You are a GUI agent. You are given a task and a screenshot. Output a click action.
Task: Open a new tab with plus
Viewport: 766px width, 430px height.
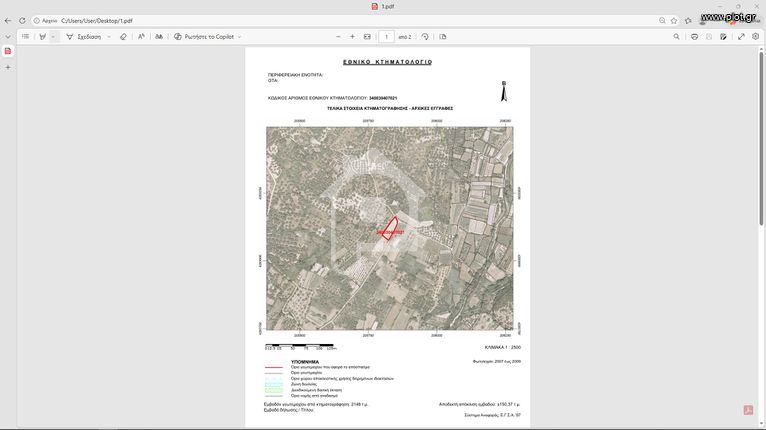click(8, 67)
